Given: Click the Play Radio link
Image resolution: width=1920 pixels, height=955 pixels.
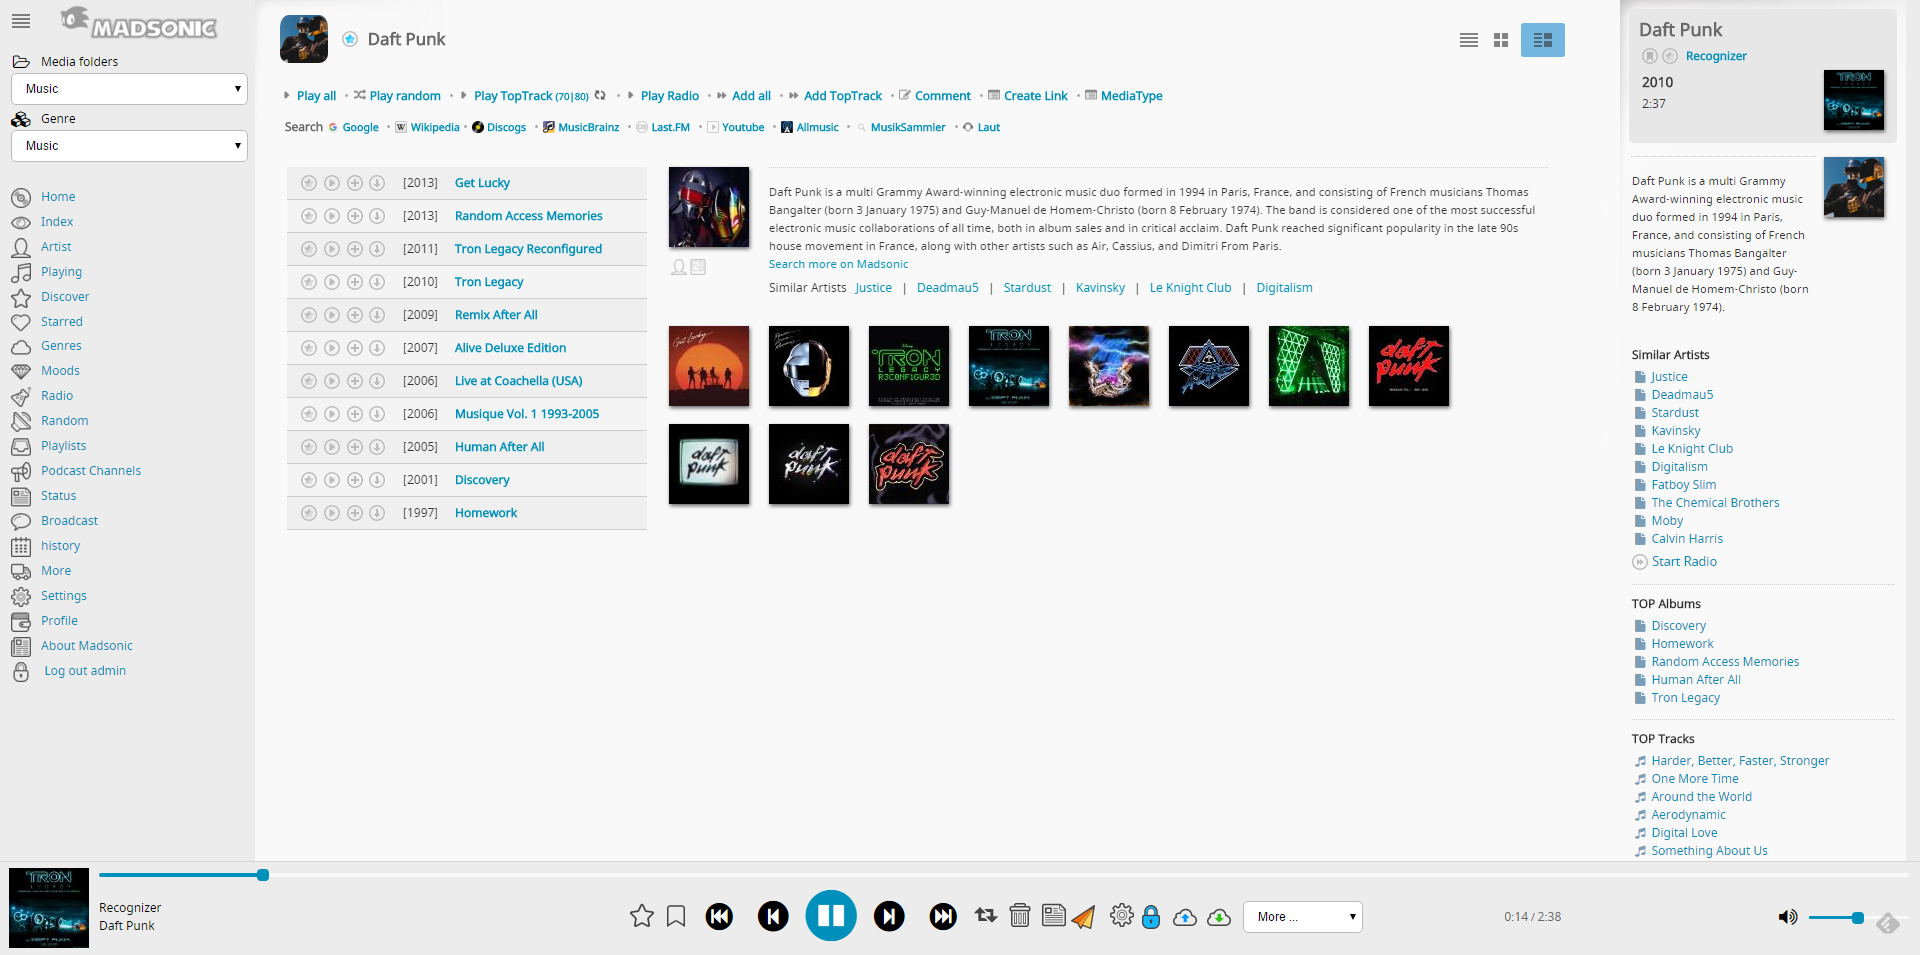Looking at the screenshot, I should (669, 96).
